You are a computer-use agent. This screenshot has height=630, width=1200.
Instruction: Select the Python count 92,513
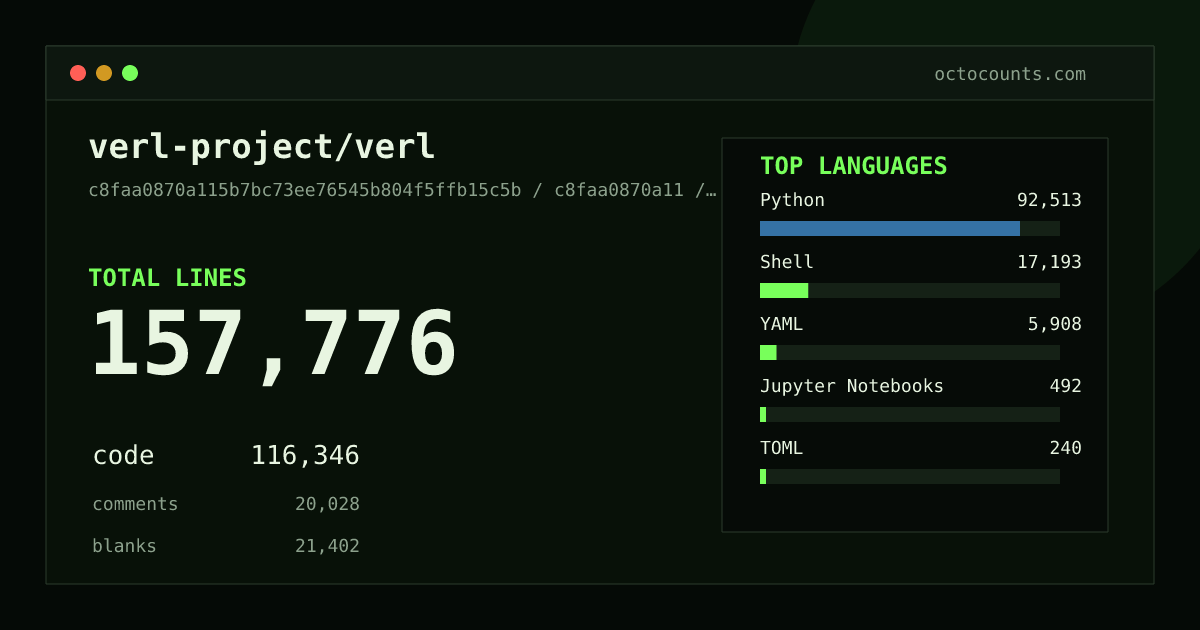tap(1049, 200)
